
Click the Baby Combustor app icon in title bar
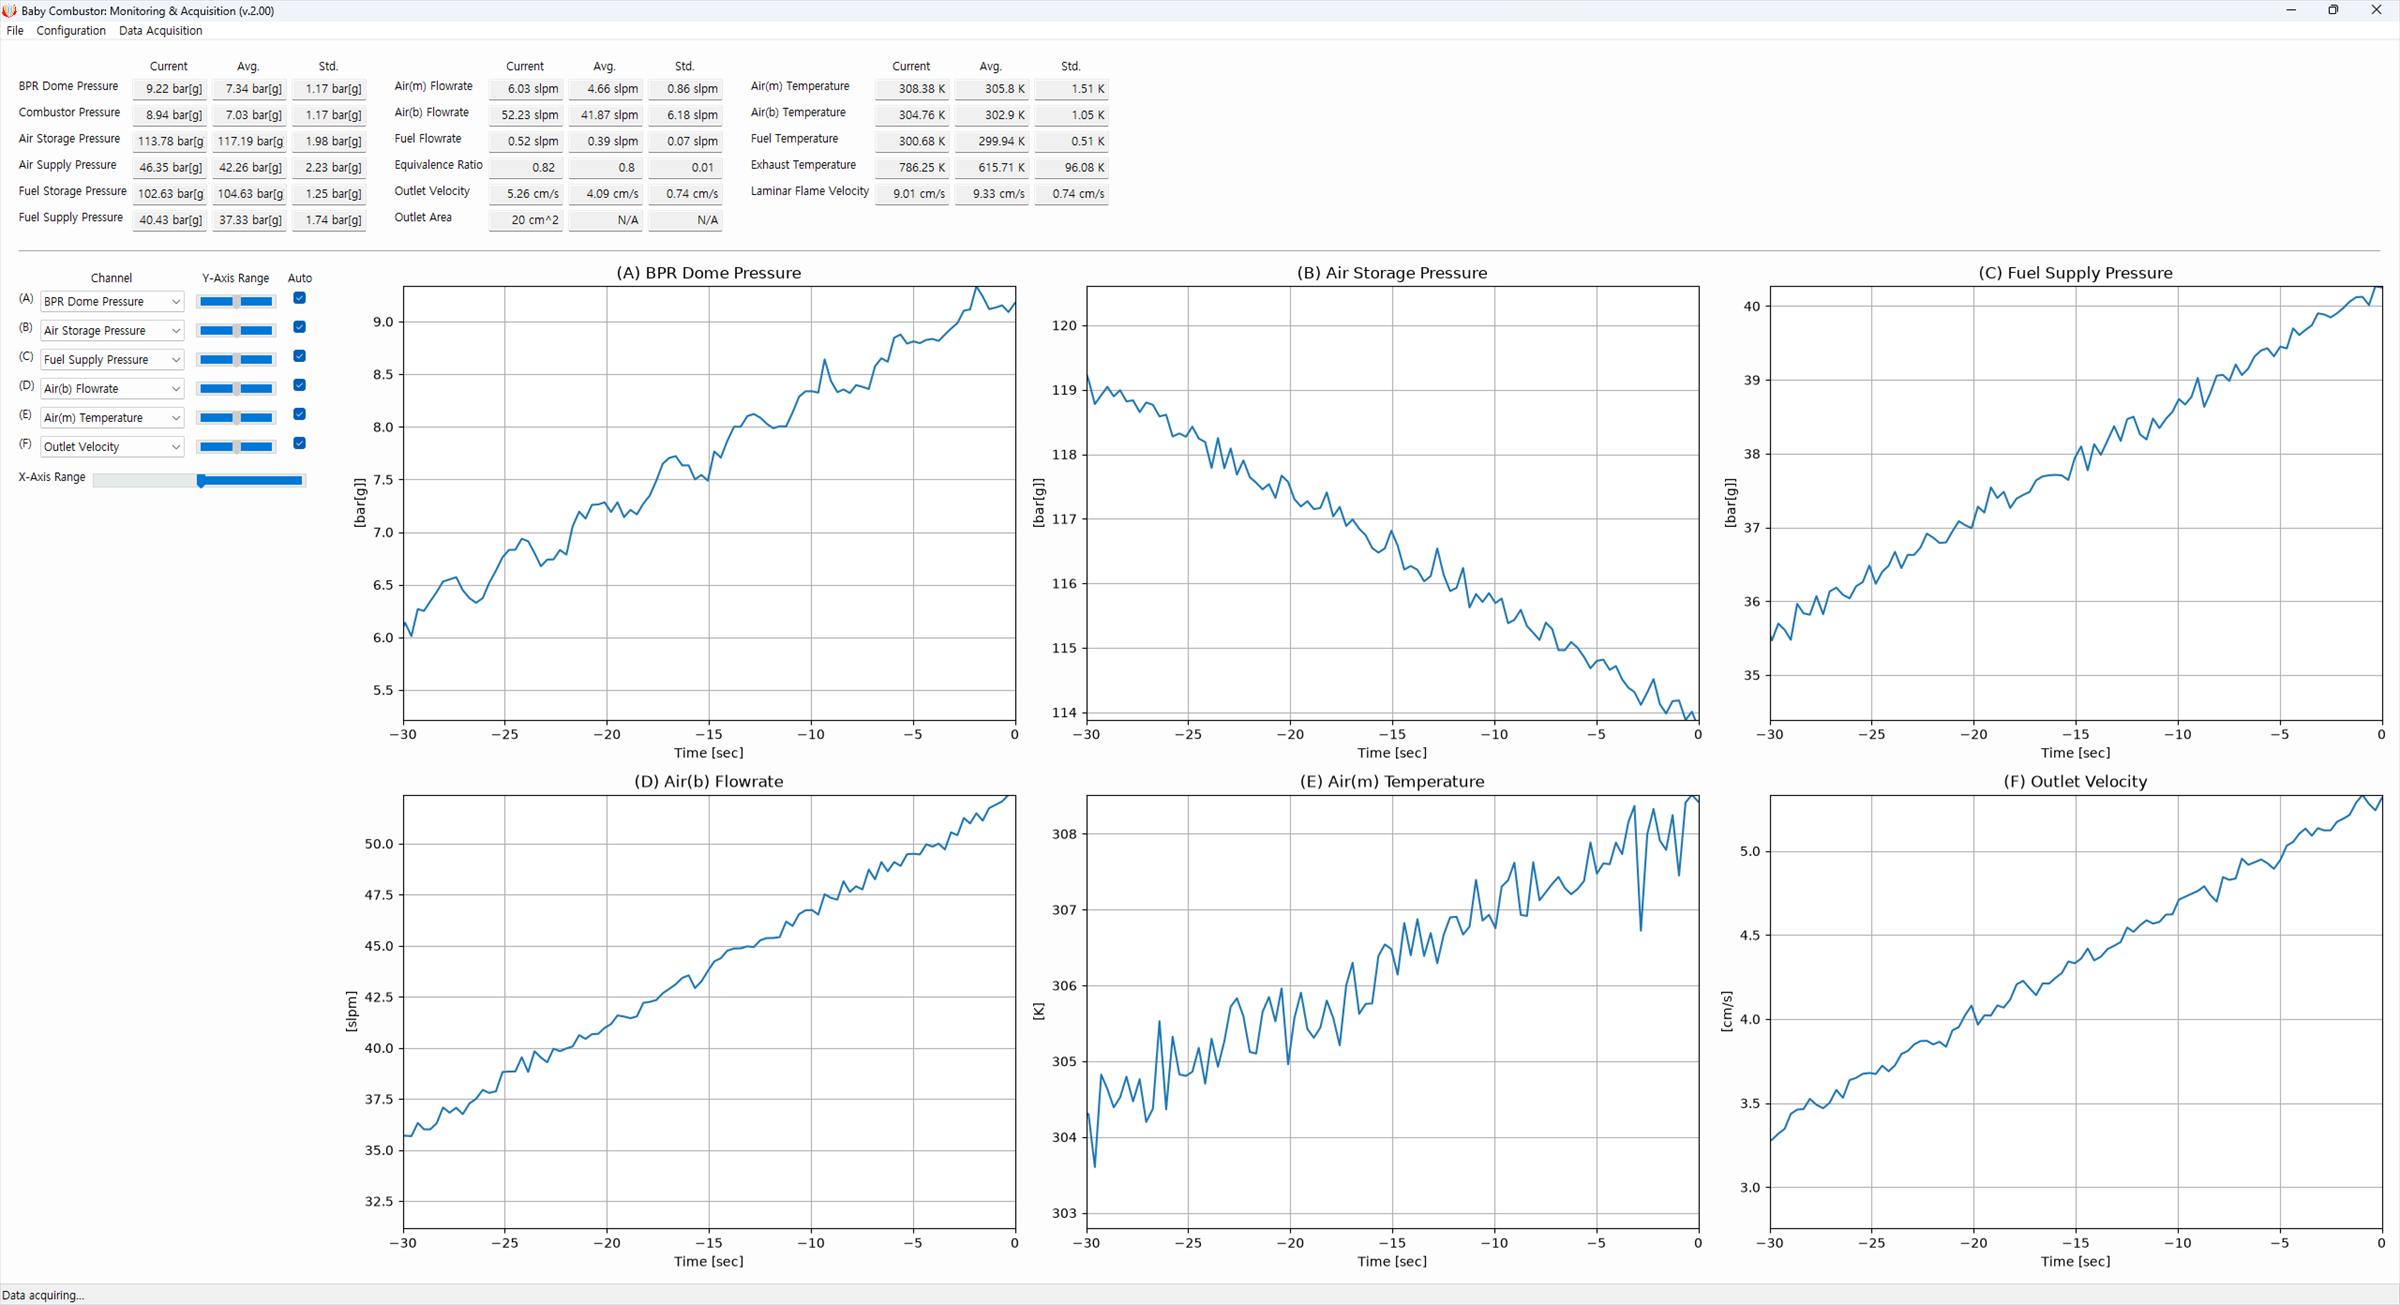click(x=9, y=10)
